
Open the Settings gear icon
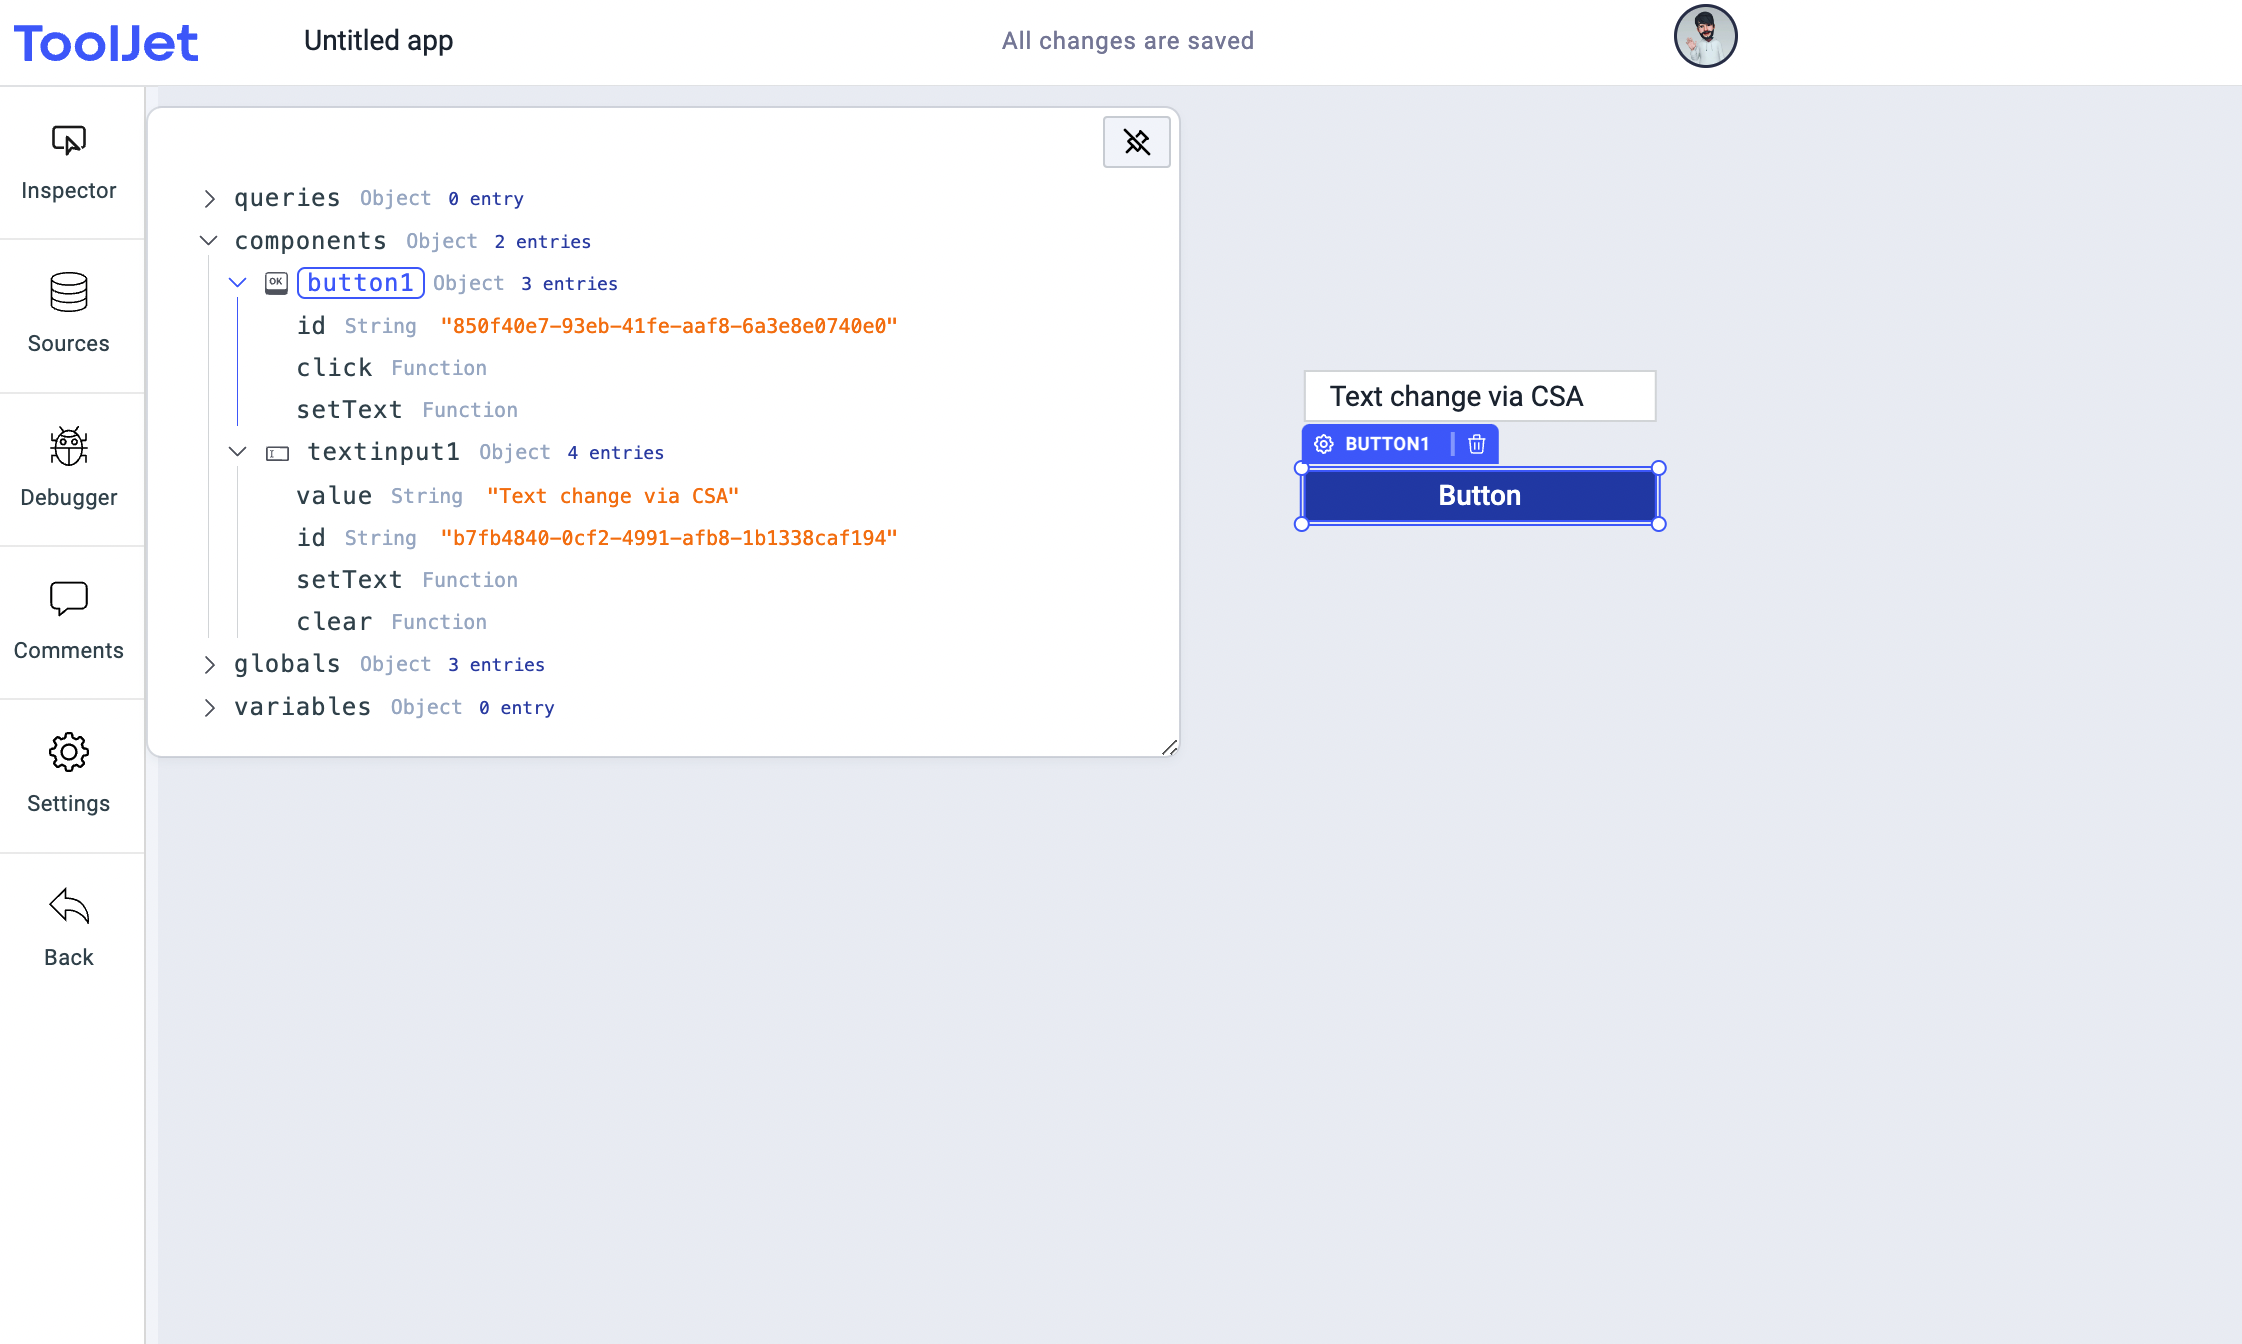(x=68, y=752)
